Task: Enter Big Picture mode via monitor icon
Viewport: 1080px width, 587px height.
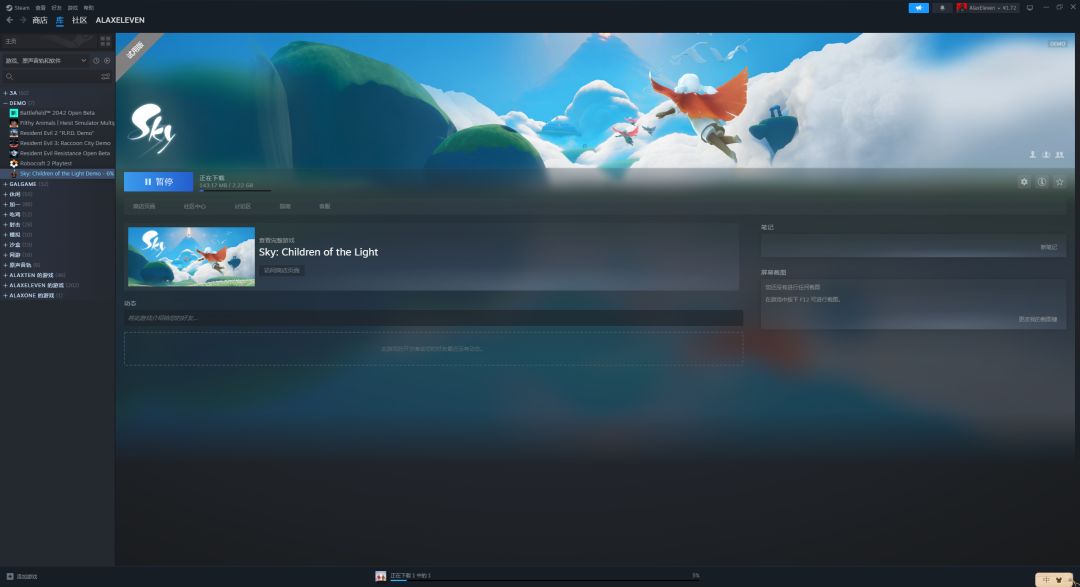Action: [1030, 8]
